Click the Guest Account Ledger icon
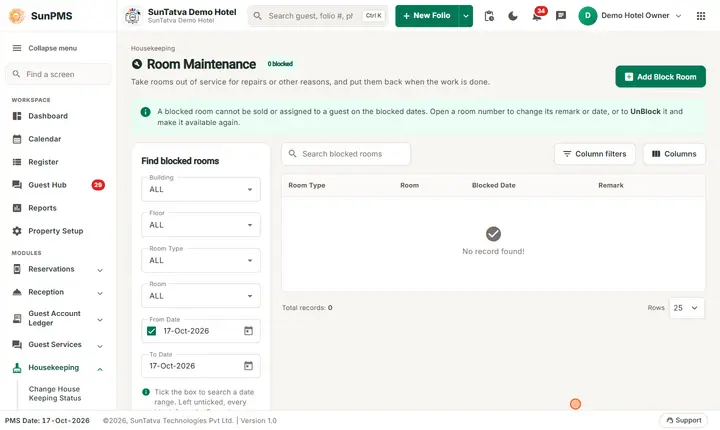The width and height of the screenshot is (720, 430). pyautogui.click(x=17, y=318)
